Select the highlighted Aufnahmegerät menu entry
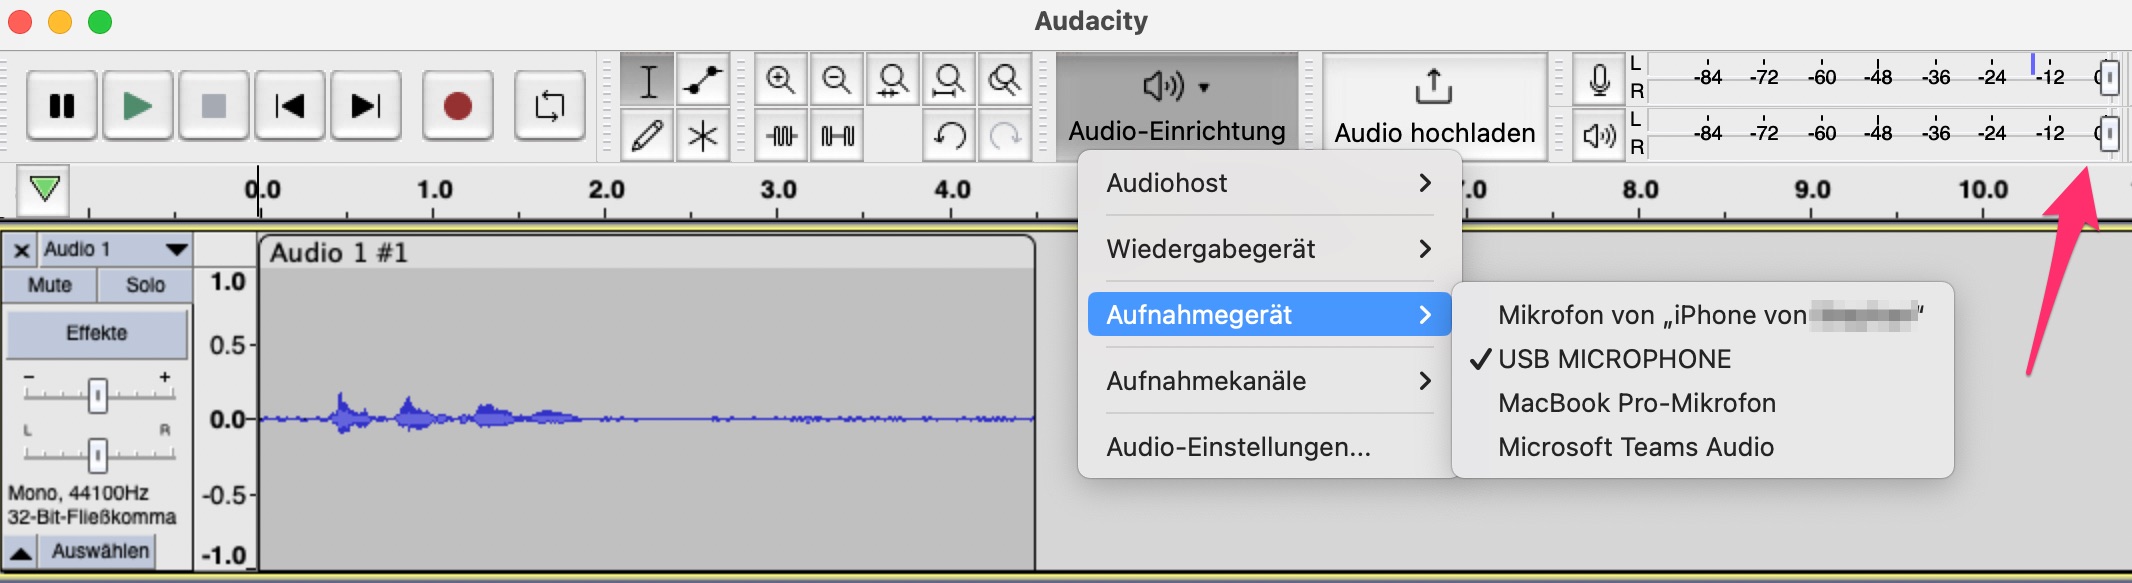Viewport: 2132px width, 583px height. 1269,315
